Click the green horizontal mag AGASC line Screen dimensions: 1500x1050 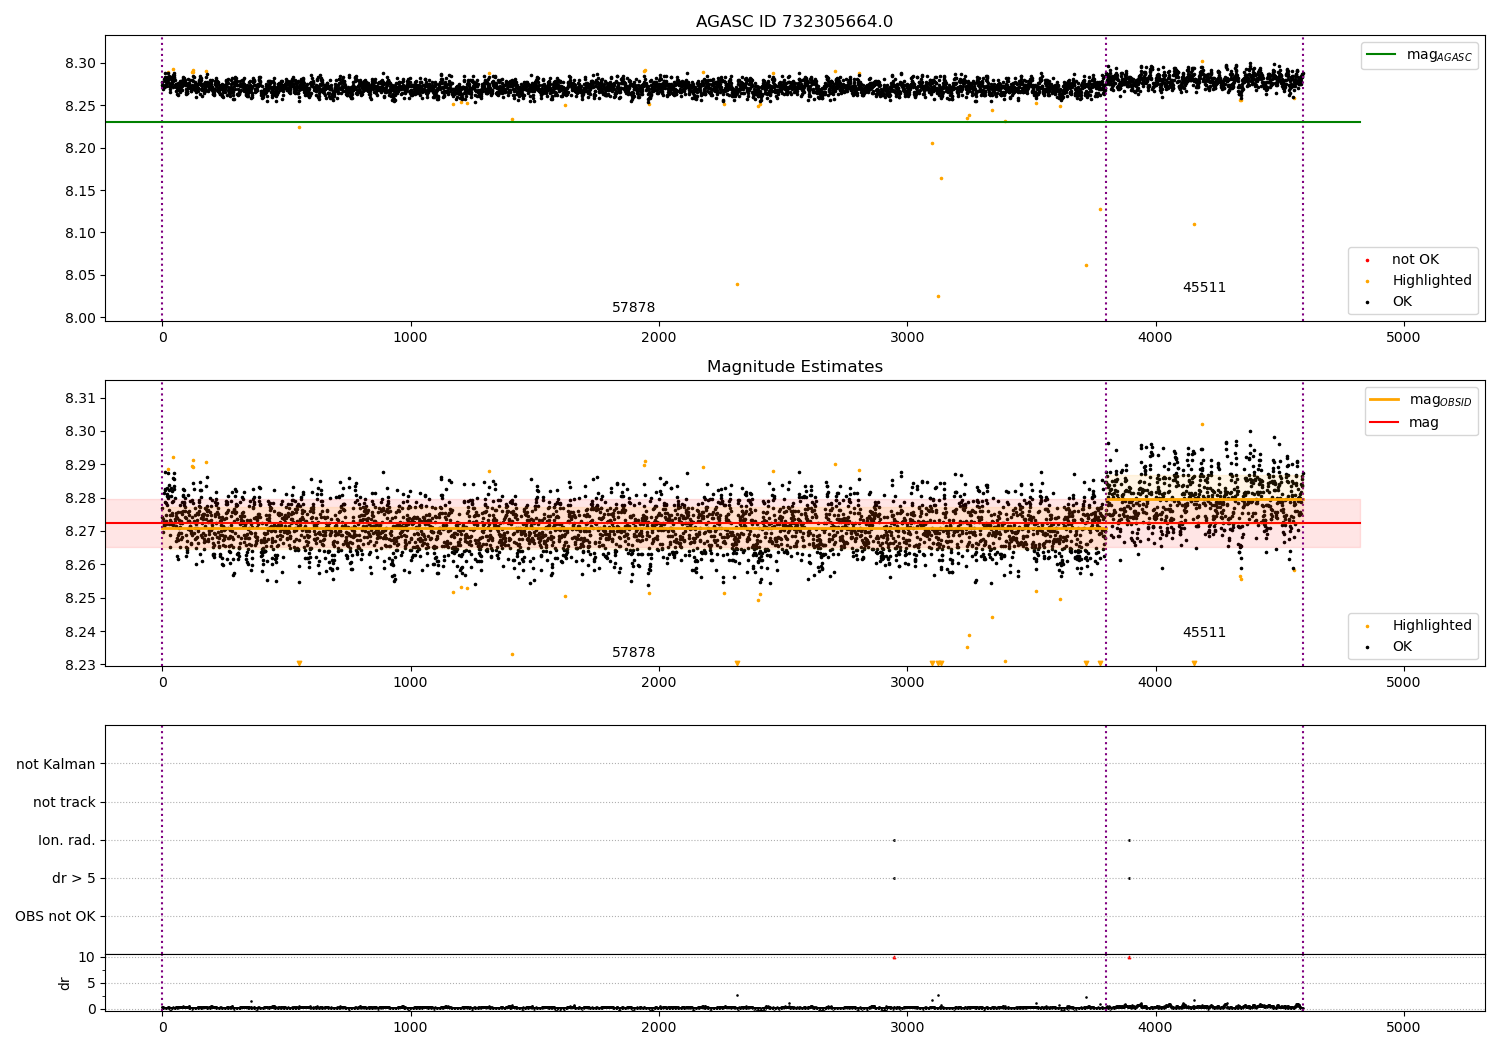tap(733, 122)
